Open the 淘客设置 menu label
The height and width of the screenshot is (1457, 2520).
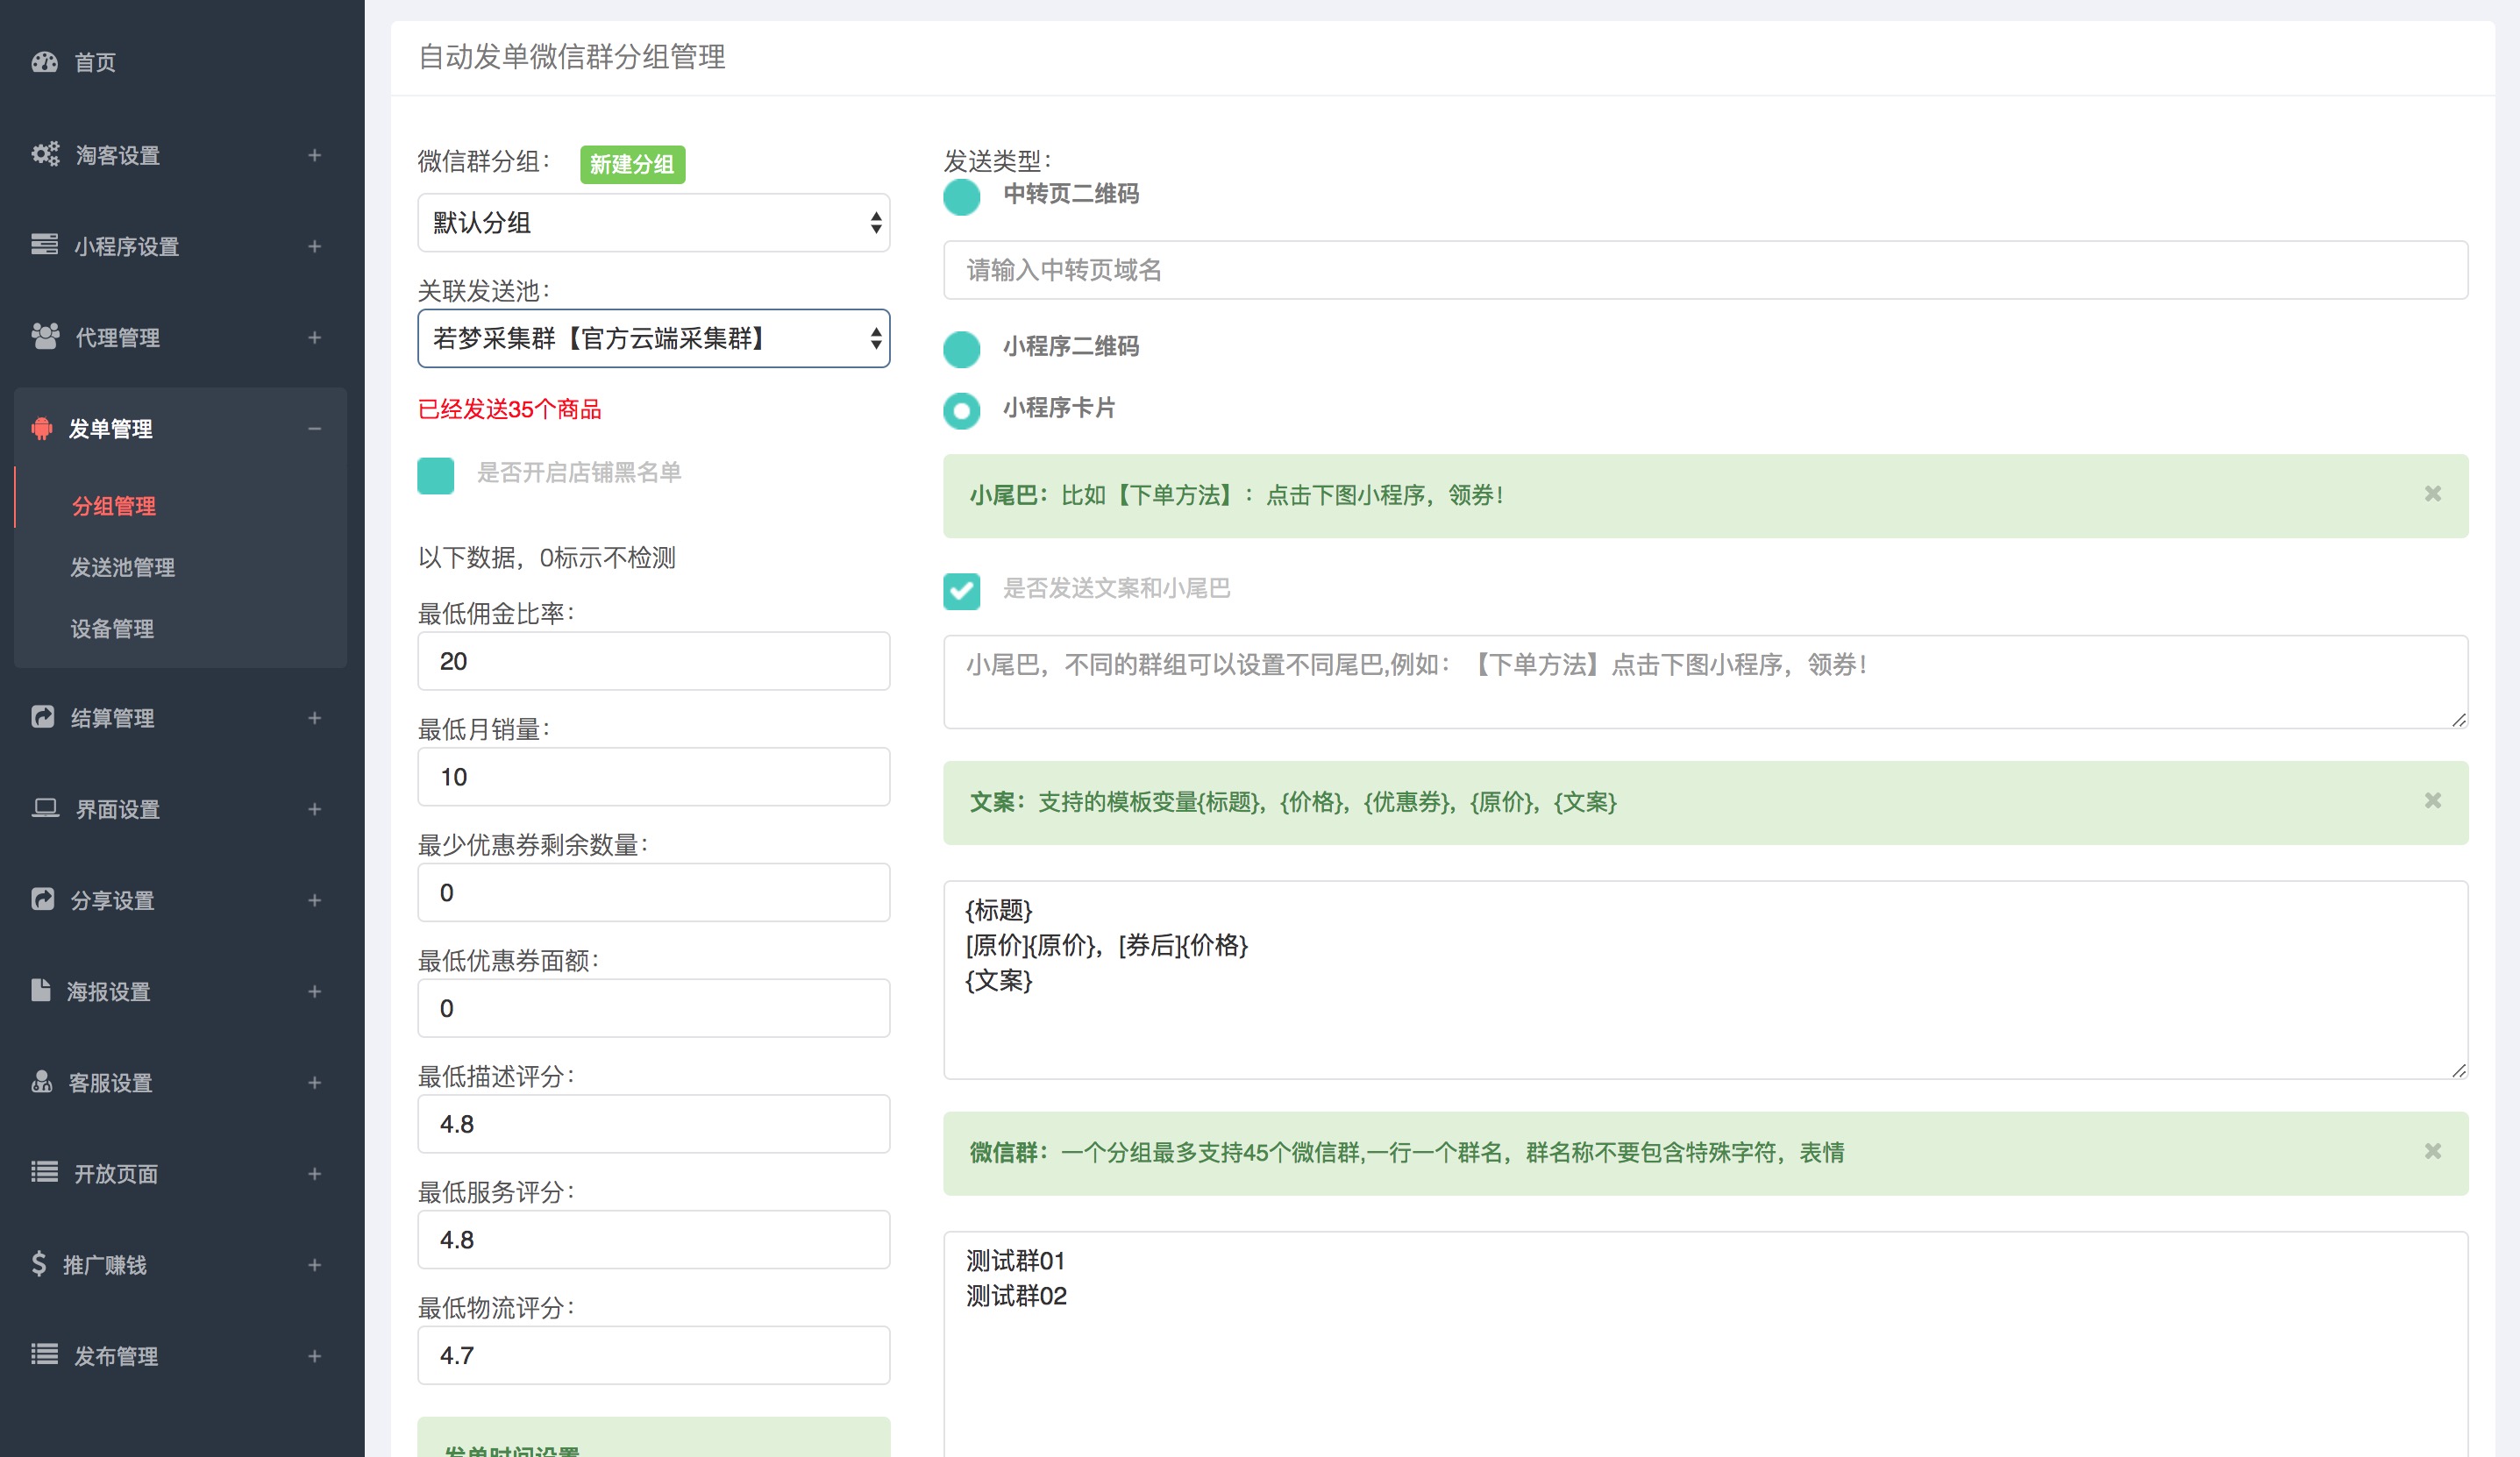click(118, 155)
